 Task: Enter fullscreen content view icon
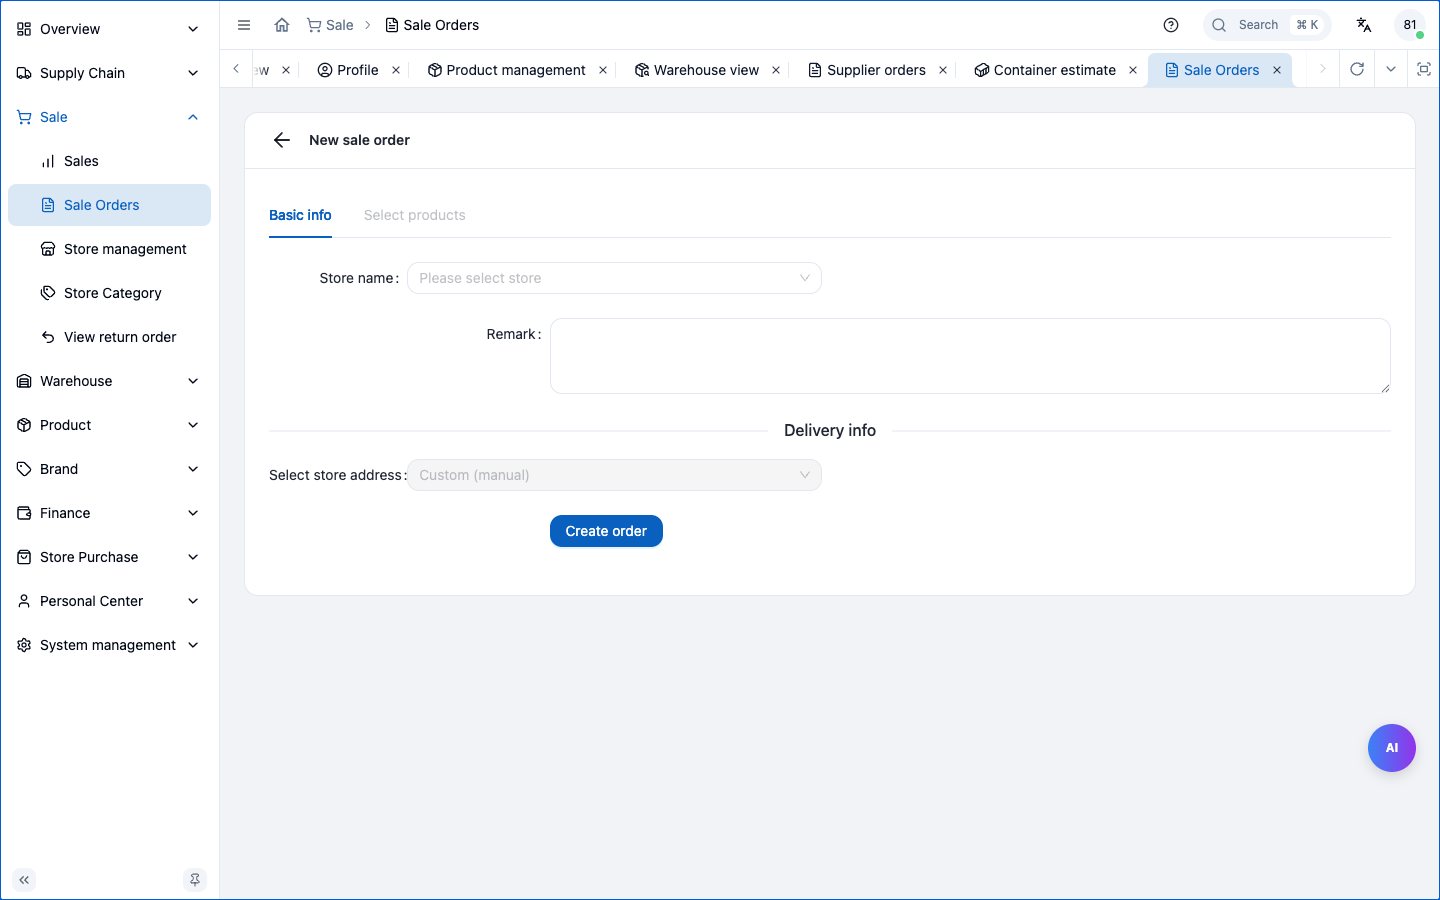pos(1424,69)
